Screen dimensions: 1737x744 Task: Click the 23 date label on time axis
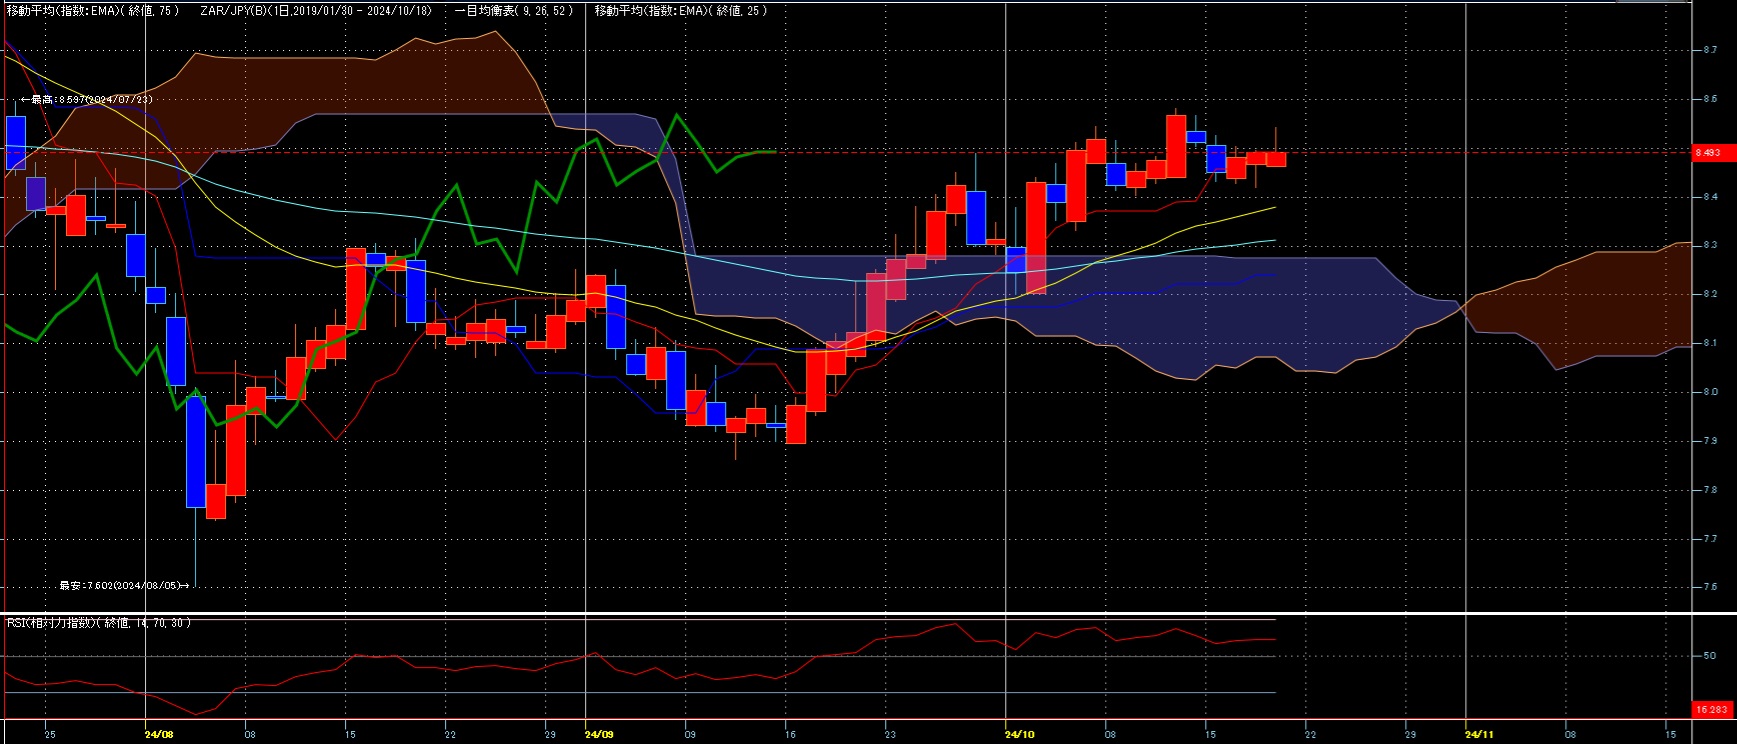click(890, 734)
